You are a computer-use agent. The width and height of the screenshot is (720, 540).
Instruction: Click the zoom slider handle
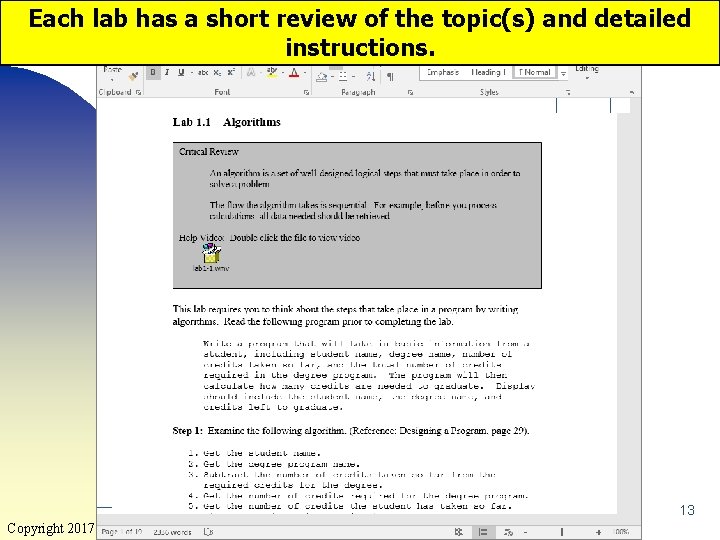[x=562, y=532]
